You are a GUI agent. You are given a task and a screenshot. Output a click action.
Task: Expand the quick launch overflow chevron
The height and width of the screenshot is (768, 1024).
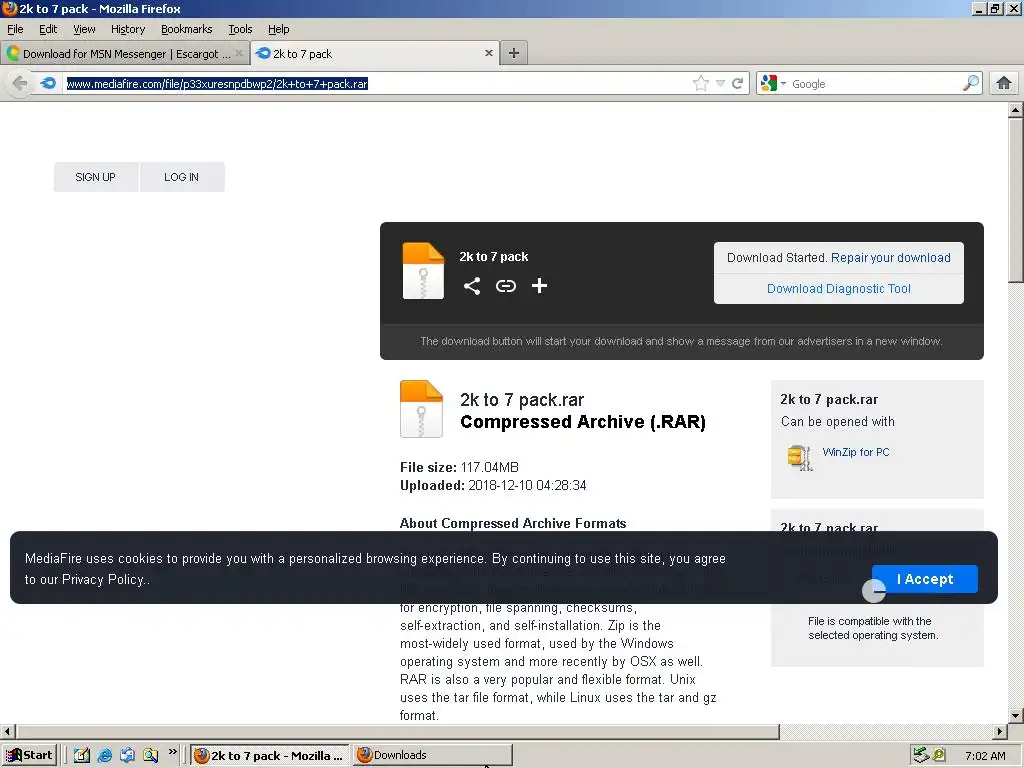(x=172, y=752)
